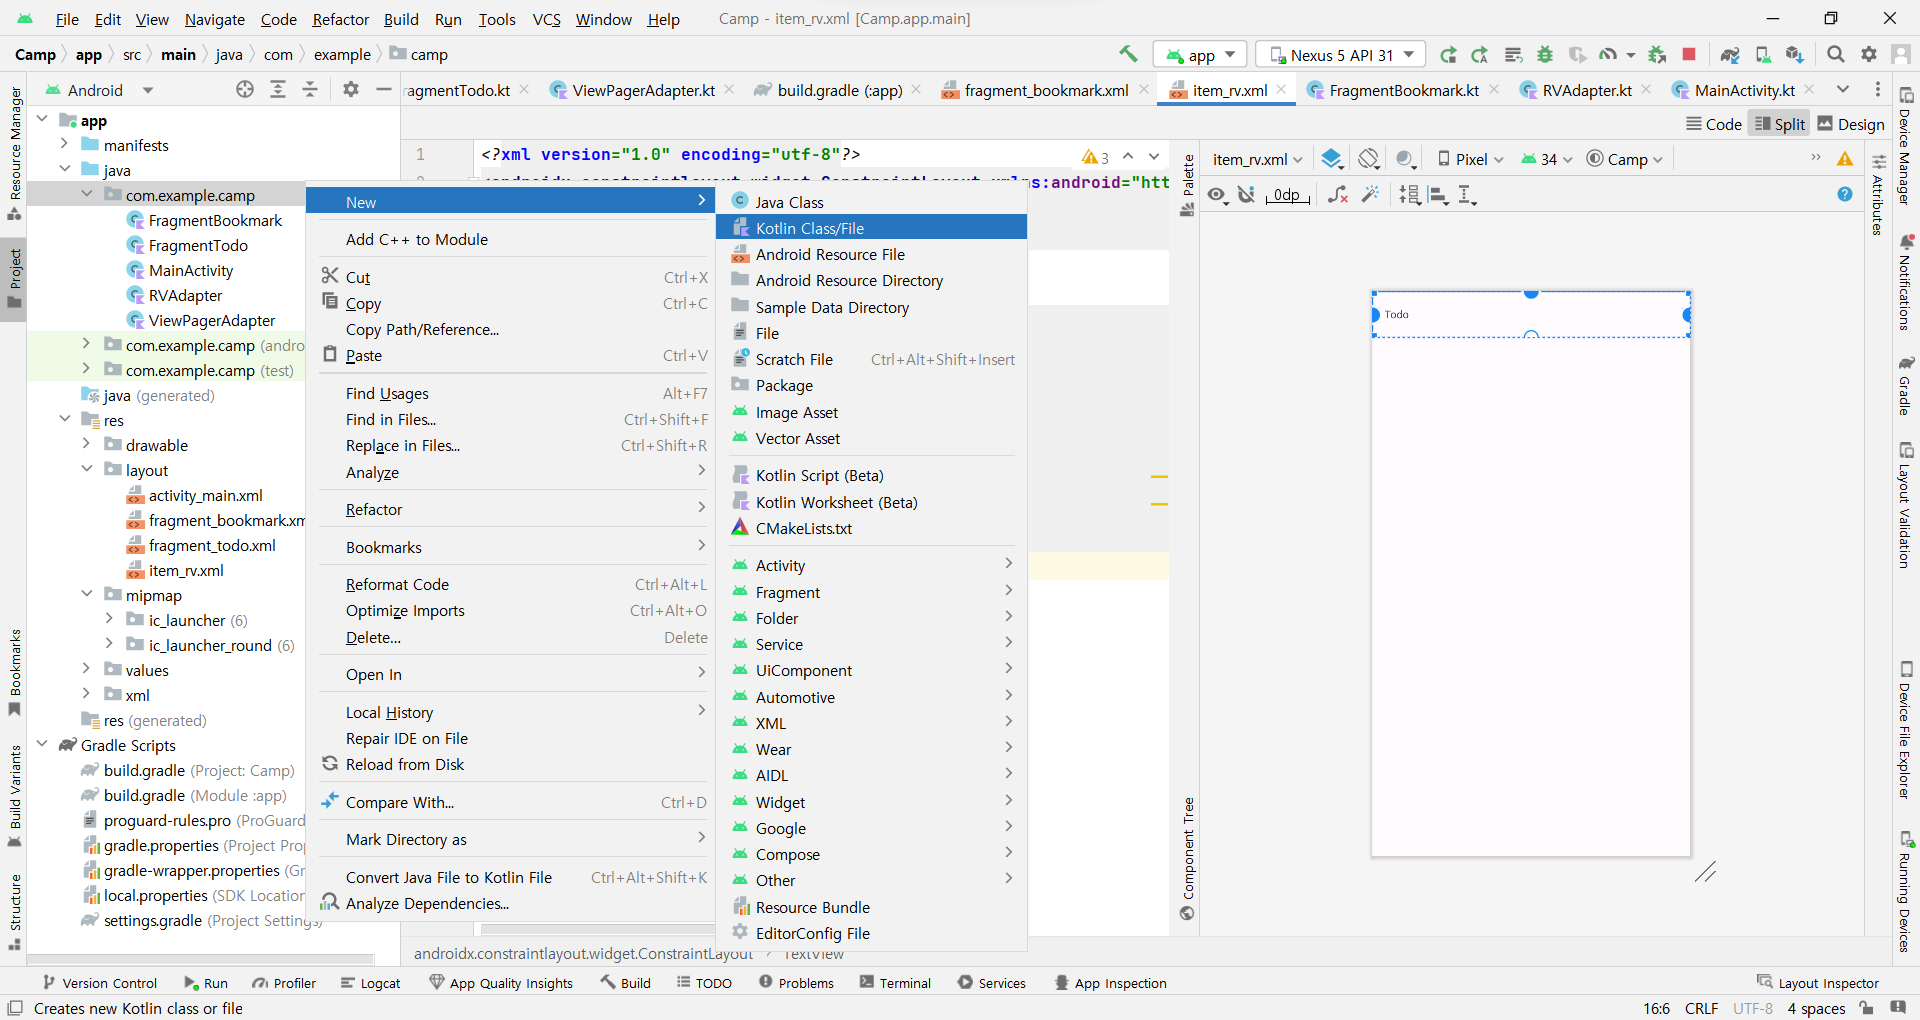The image size is (1920, 1020).
Task: Toggle the Component Tree side panel
Action: click(1188, 858)
